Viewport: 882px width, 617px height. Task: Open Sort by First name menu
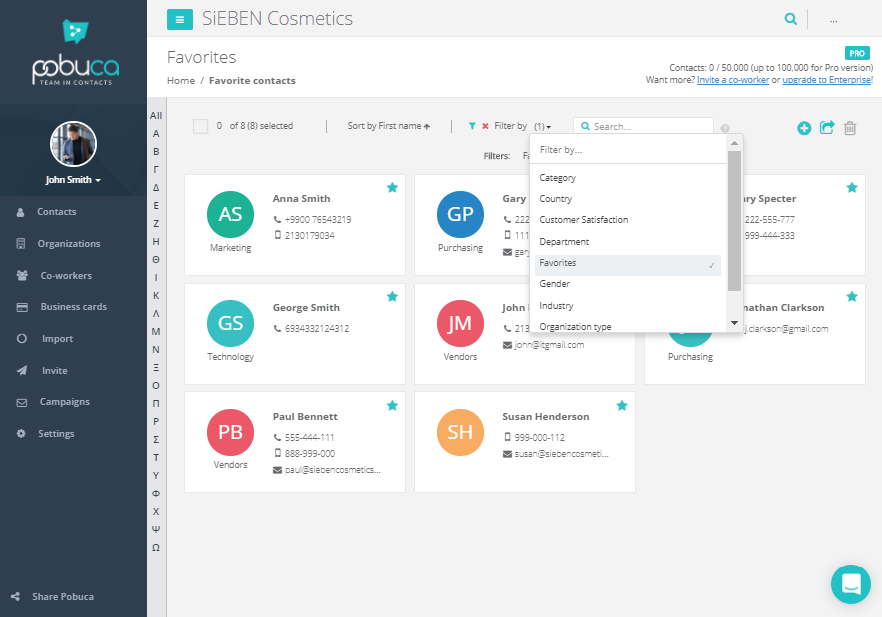(x=389, y=126)
